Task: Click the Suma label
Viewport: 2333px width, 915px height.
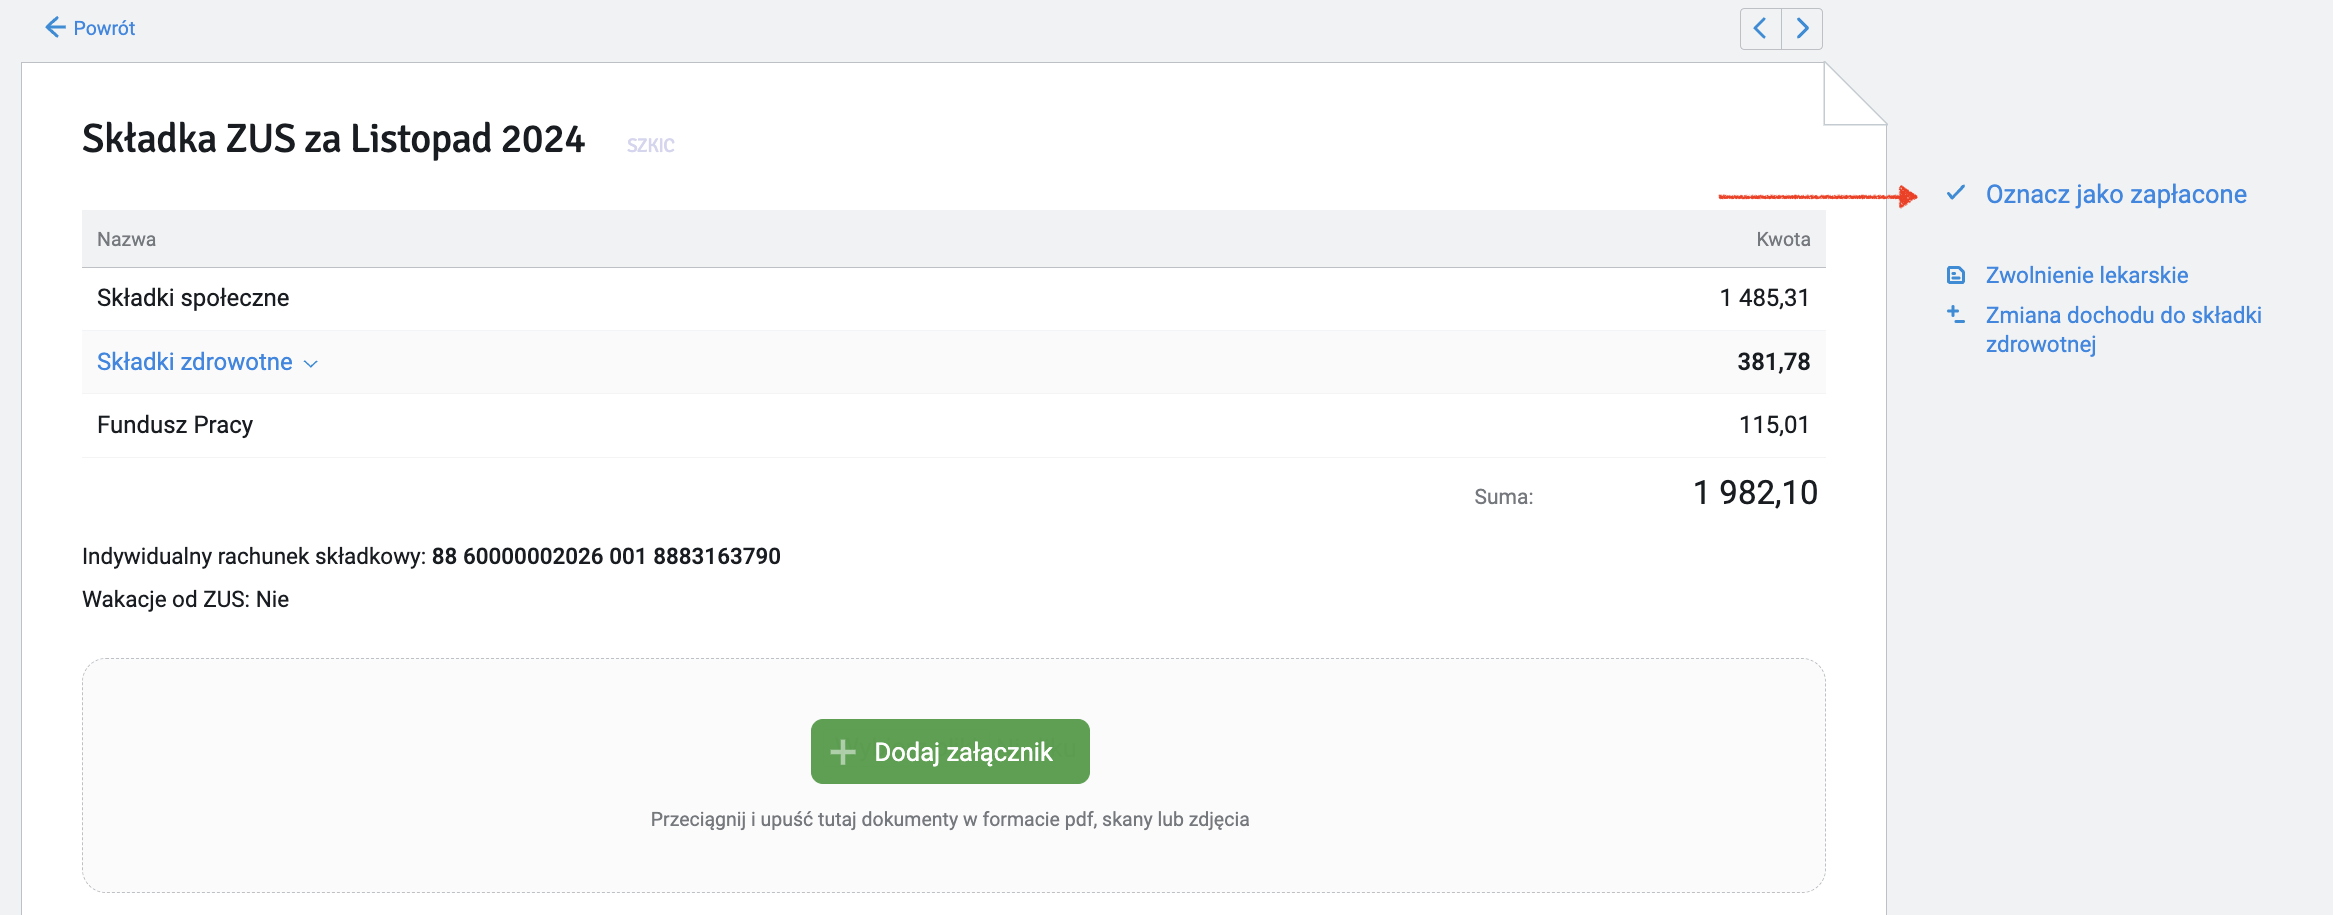Action: tap(1504, 497)
